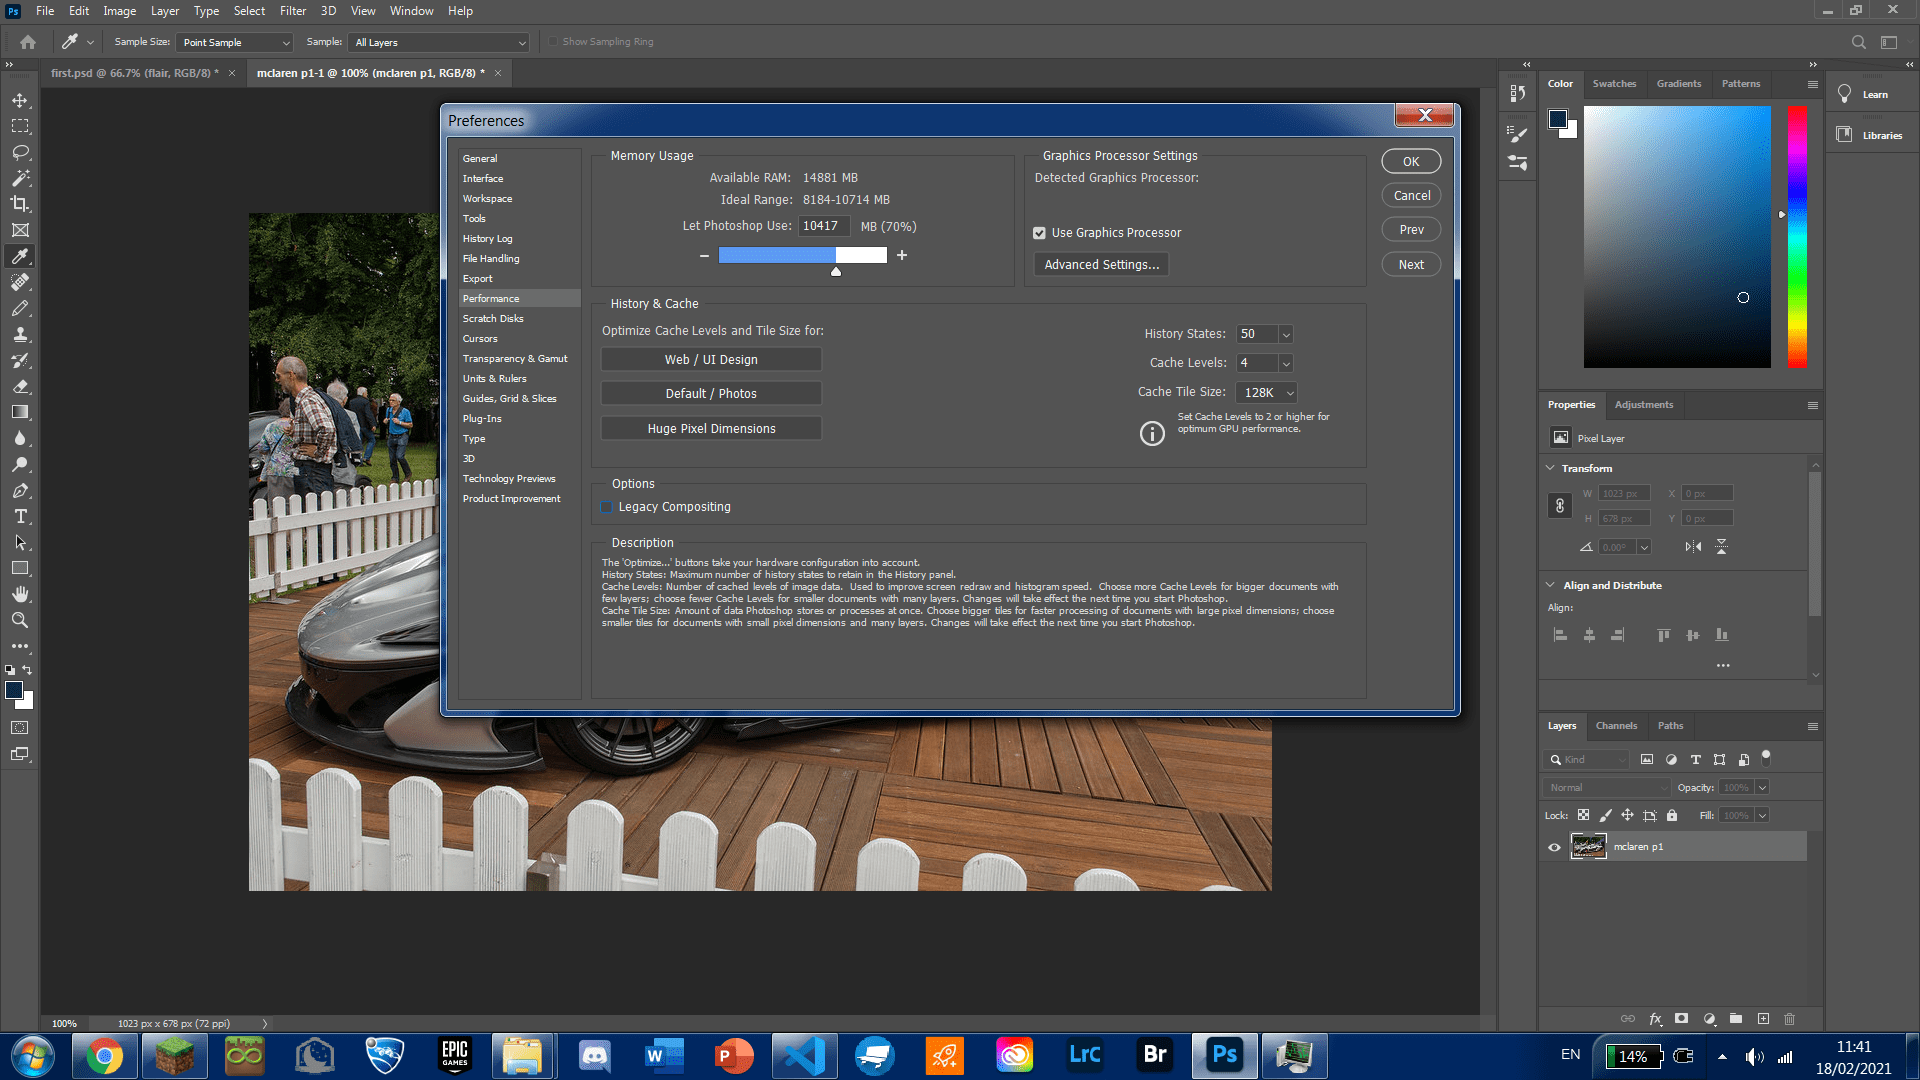This screenshot has height=1080, width=1920.
Task: Select the Move tool
Action: tap(20, 100)
